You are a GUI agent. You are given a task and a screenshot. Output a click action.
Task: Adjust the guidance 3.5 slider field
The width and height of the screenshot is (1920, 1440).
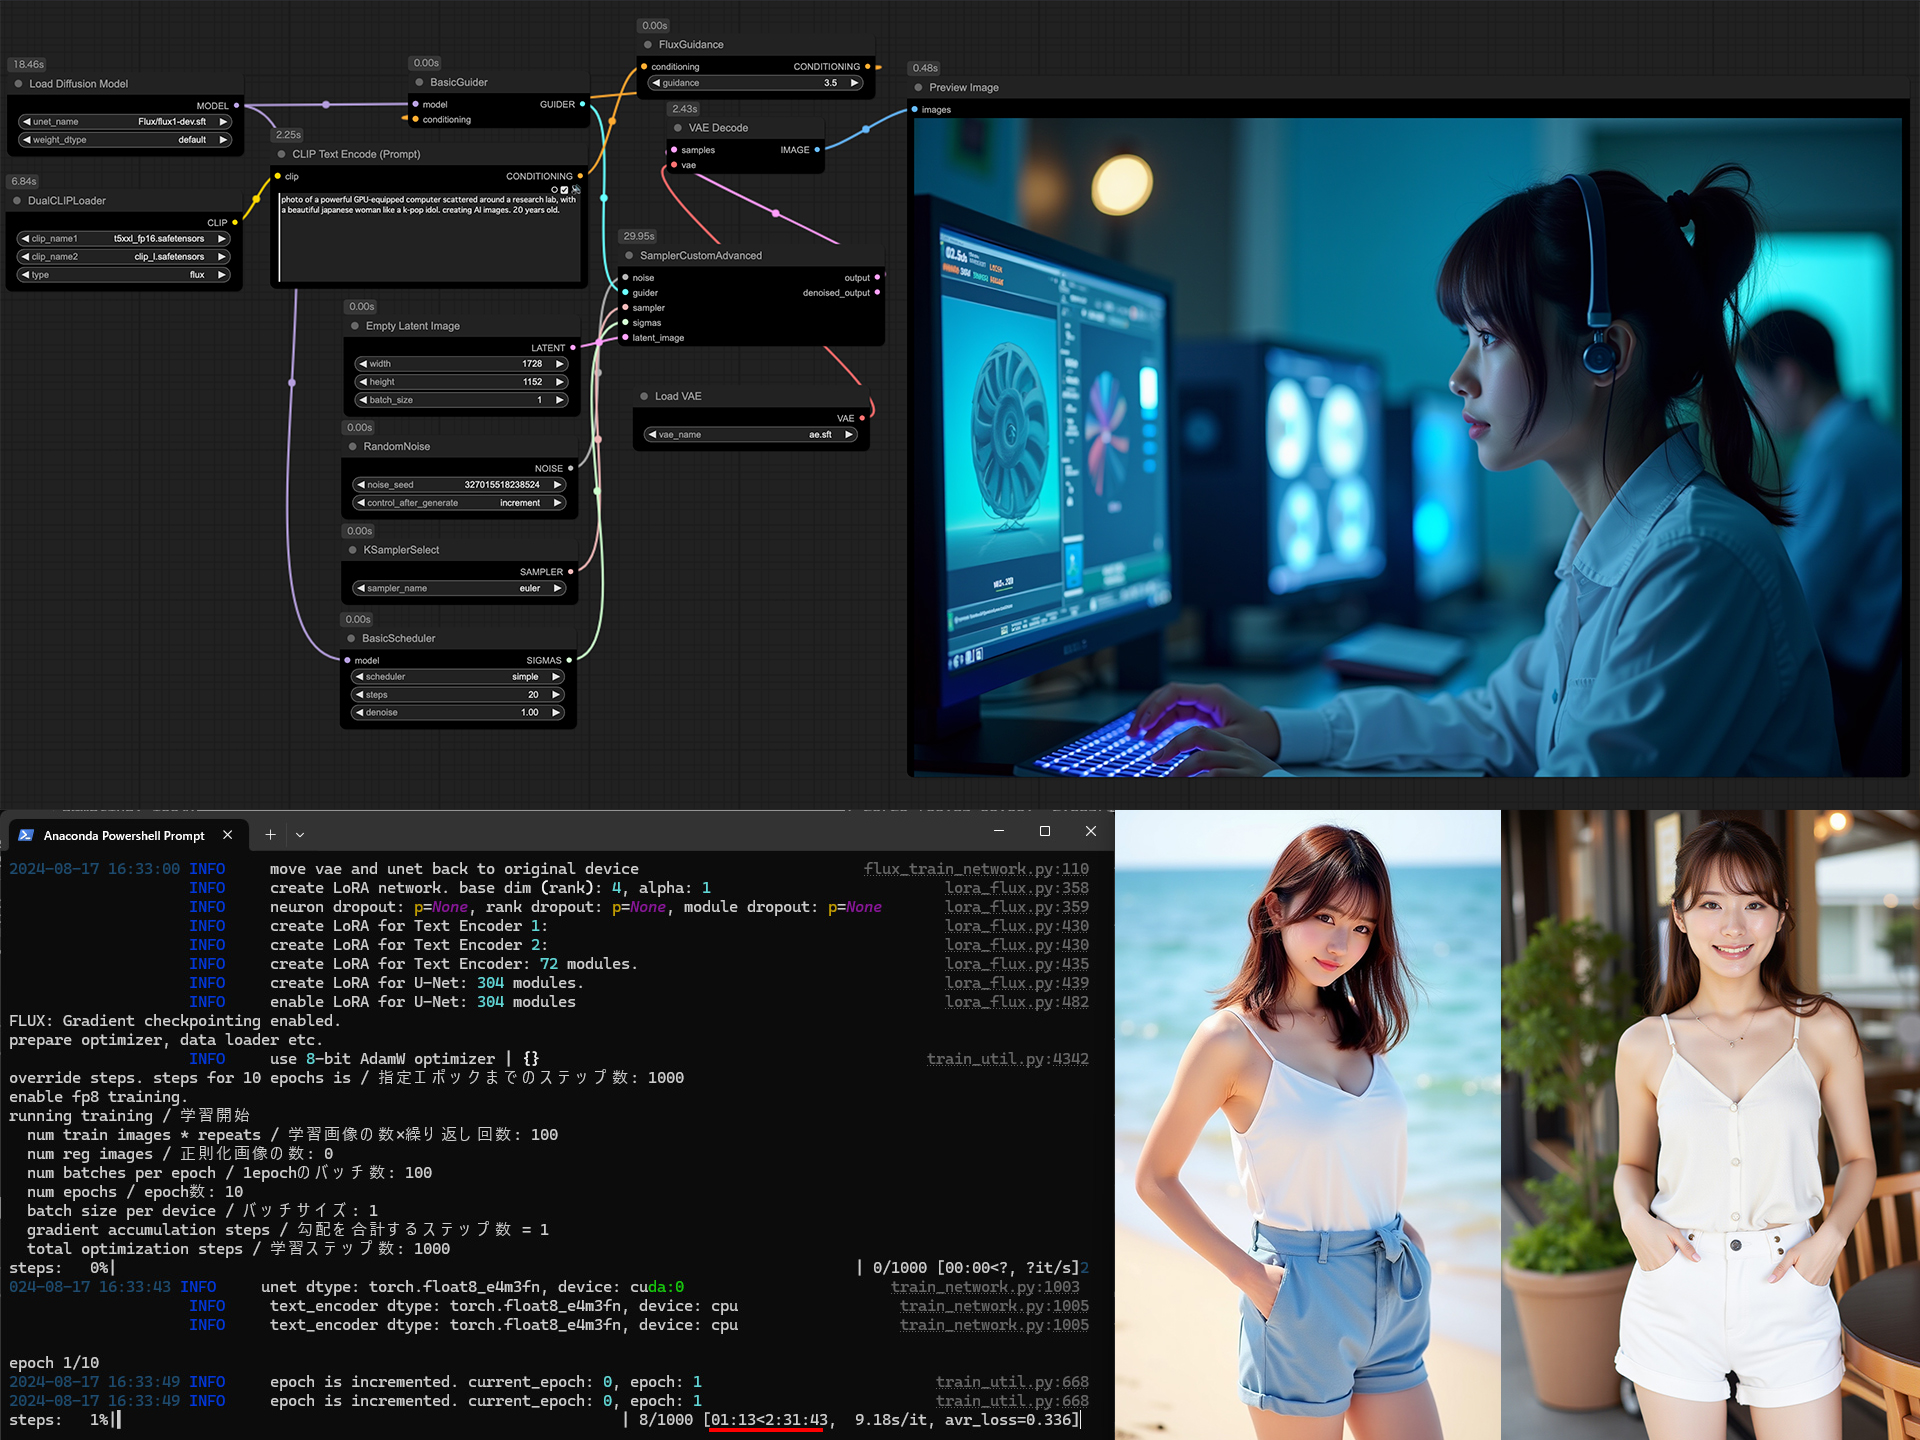click(756, 83)
